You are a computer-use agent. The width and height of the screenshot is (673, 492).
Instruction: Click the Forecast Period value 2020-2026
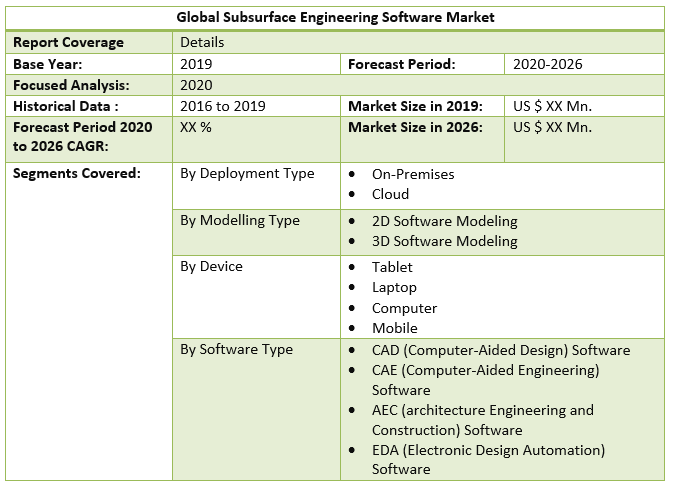point(547,64)
